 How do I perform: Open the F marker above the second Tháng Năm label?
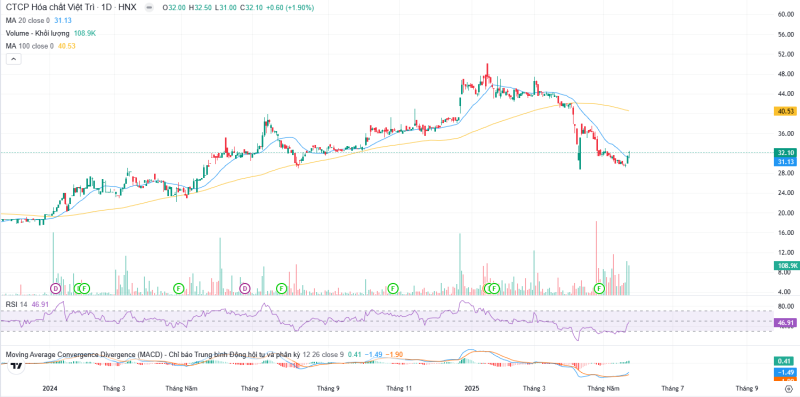(x=599, y=289)
